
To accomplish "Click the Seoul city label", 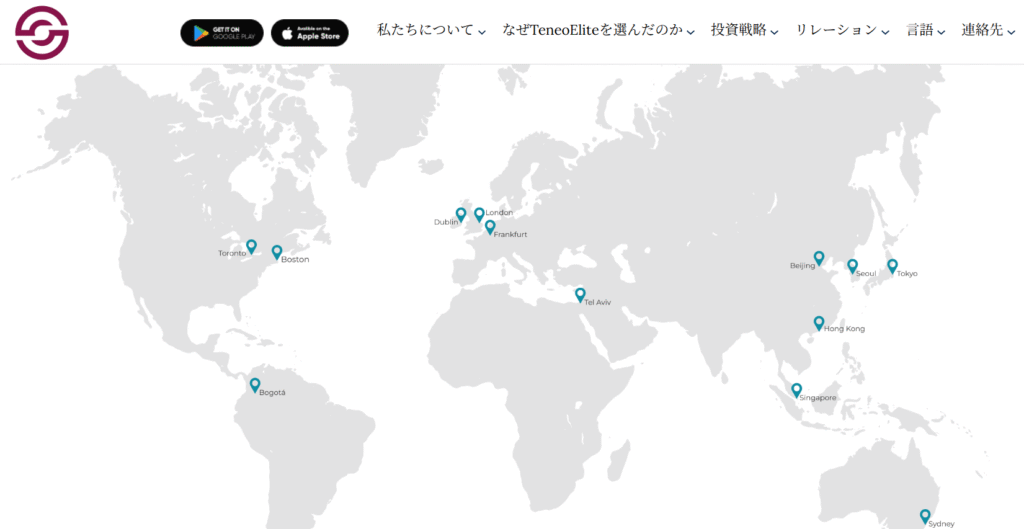I will 866,274.
